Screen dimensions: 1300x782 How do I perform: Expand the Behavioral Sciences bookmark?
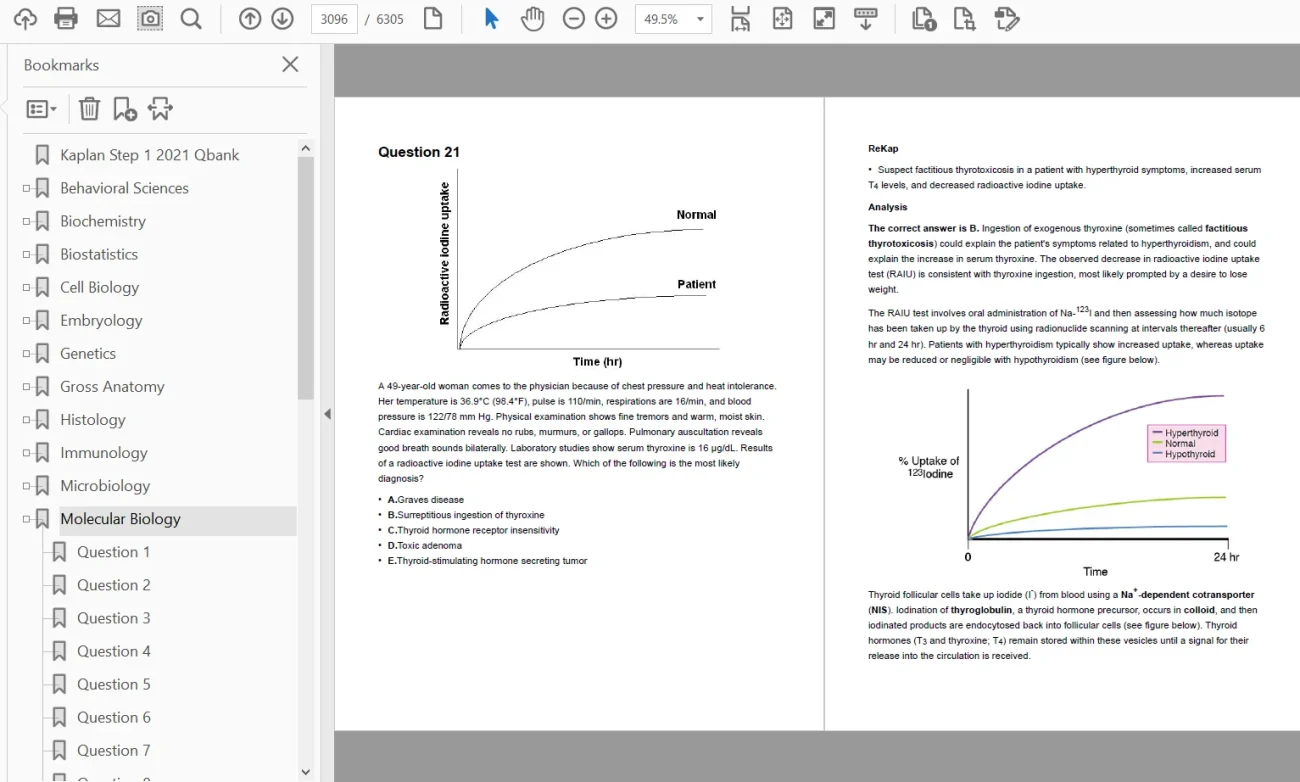tap(27, 188)
